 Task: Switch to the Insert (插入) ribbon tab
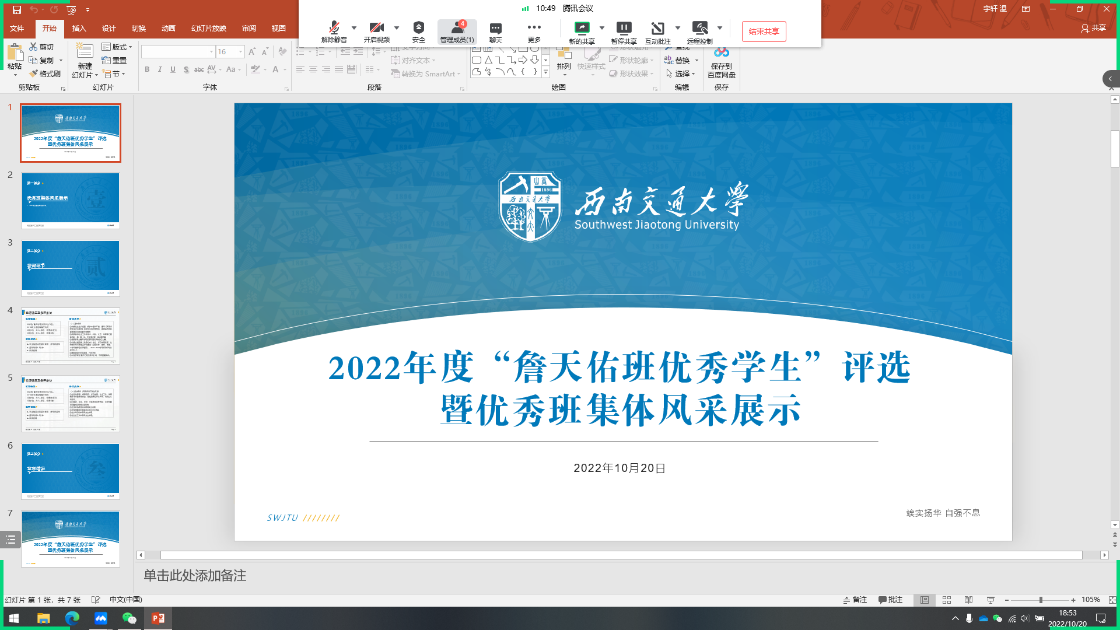(x=79, y=28)
